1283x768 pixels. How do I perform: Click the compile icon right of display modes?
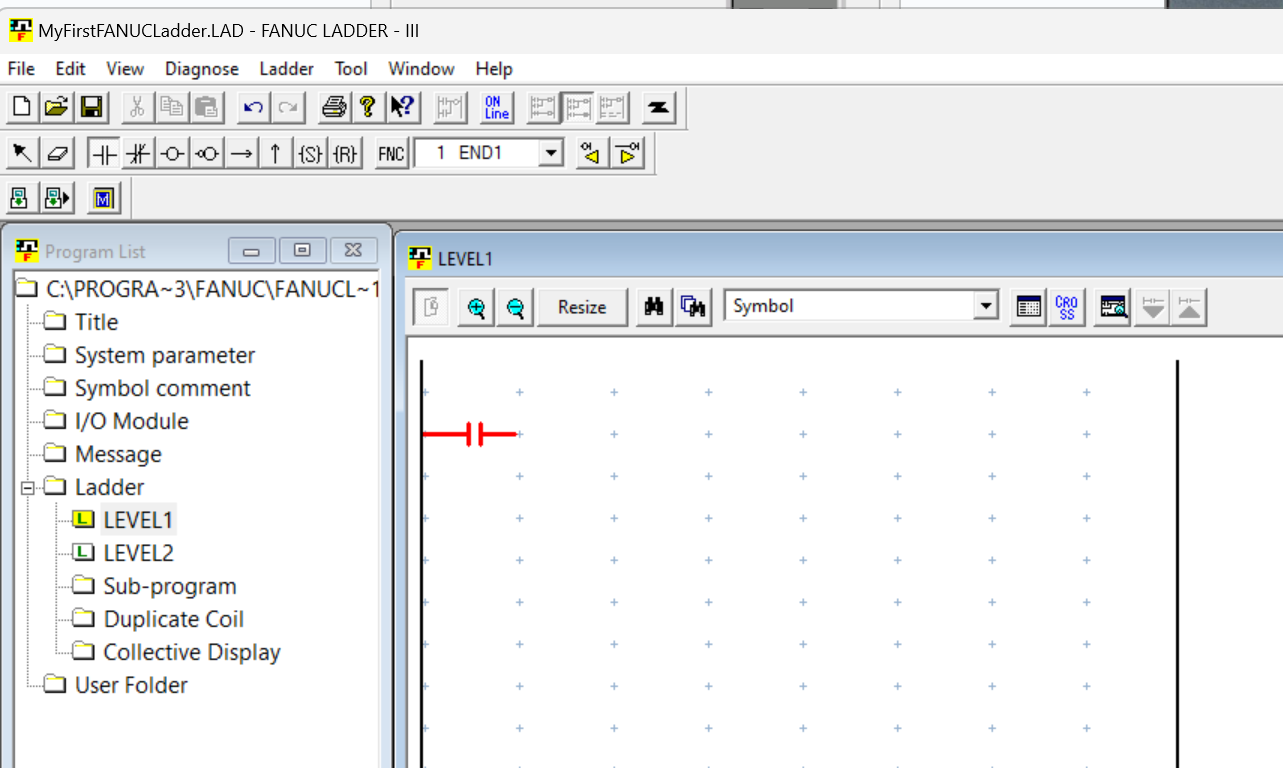coord(658,107)
